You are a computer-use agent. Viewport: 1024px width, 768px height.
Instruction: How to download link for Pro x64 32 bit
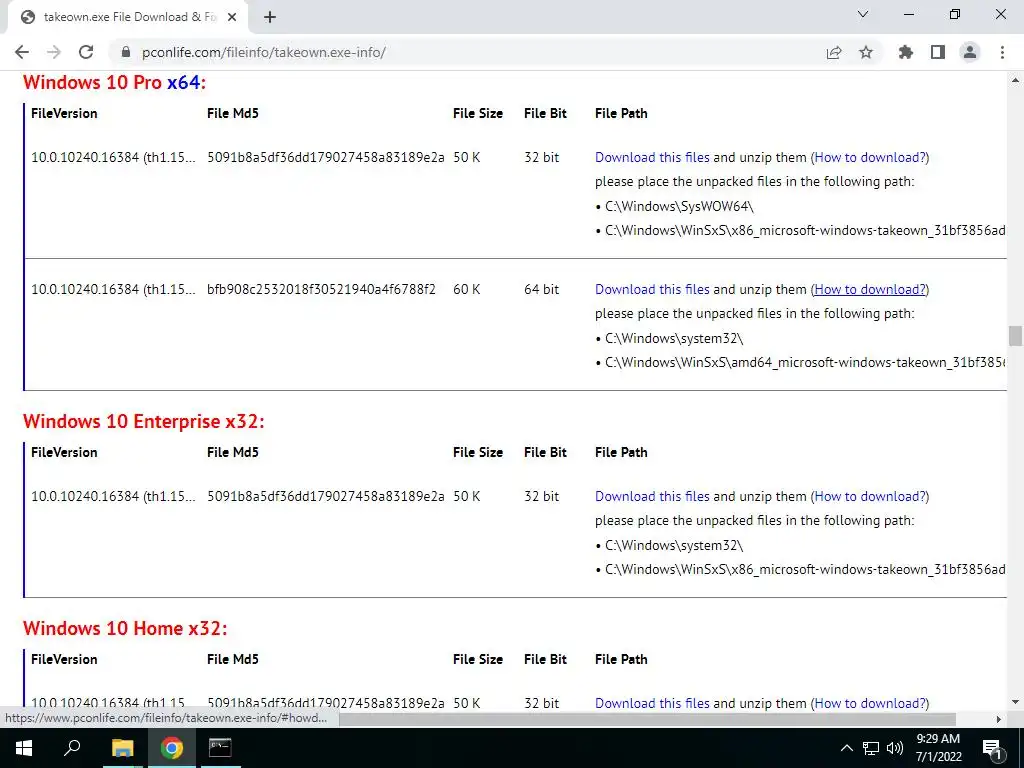pos(870,157)
